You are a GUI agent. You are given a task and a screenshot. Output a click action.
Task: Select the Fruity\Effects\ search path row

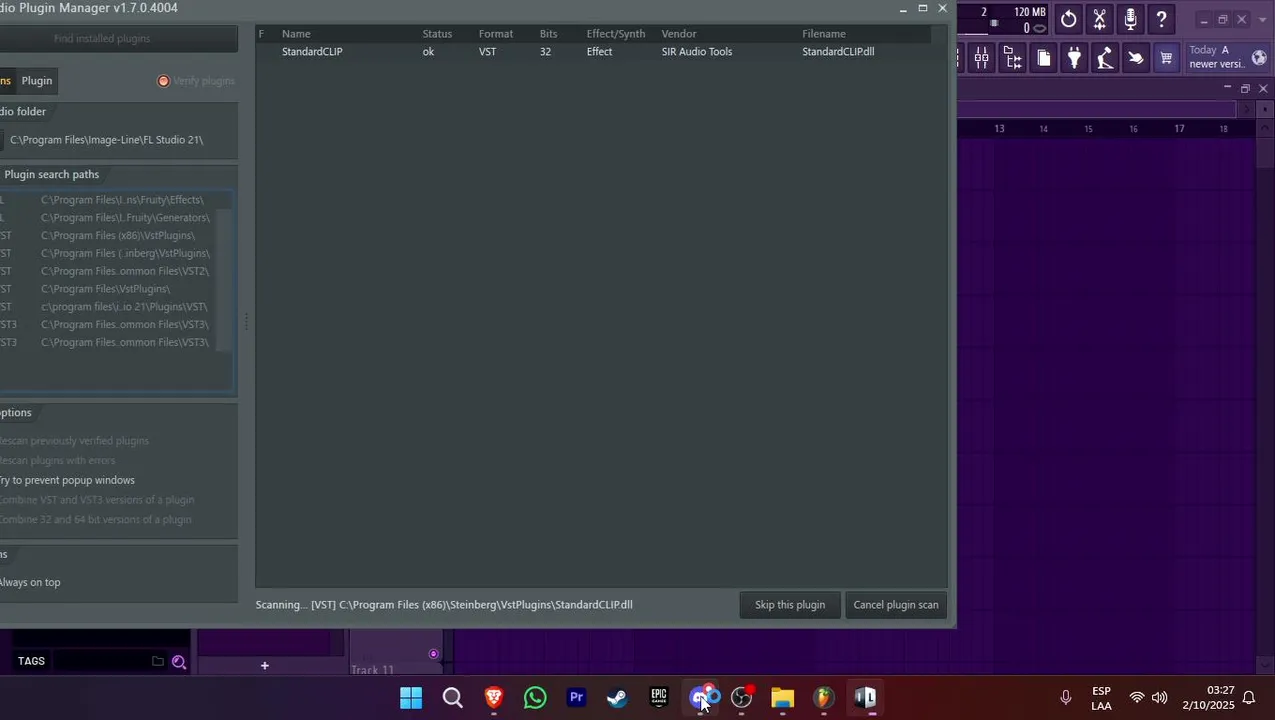[x=122, y=200]
